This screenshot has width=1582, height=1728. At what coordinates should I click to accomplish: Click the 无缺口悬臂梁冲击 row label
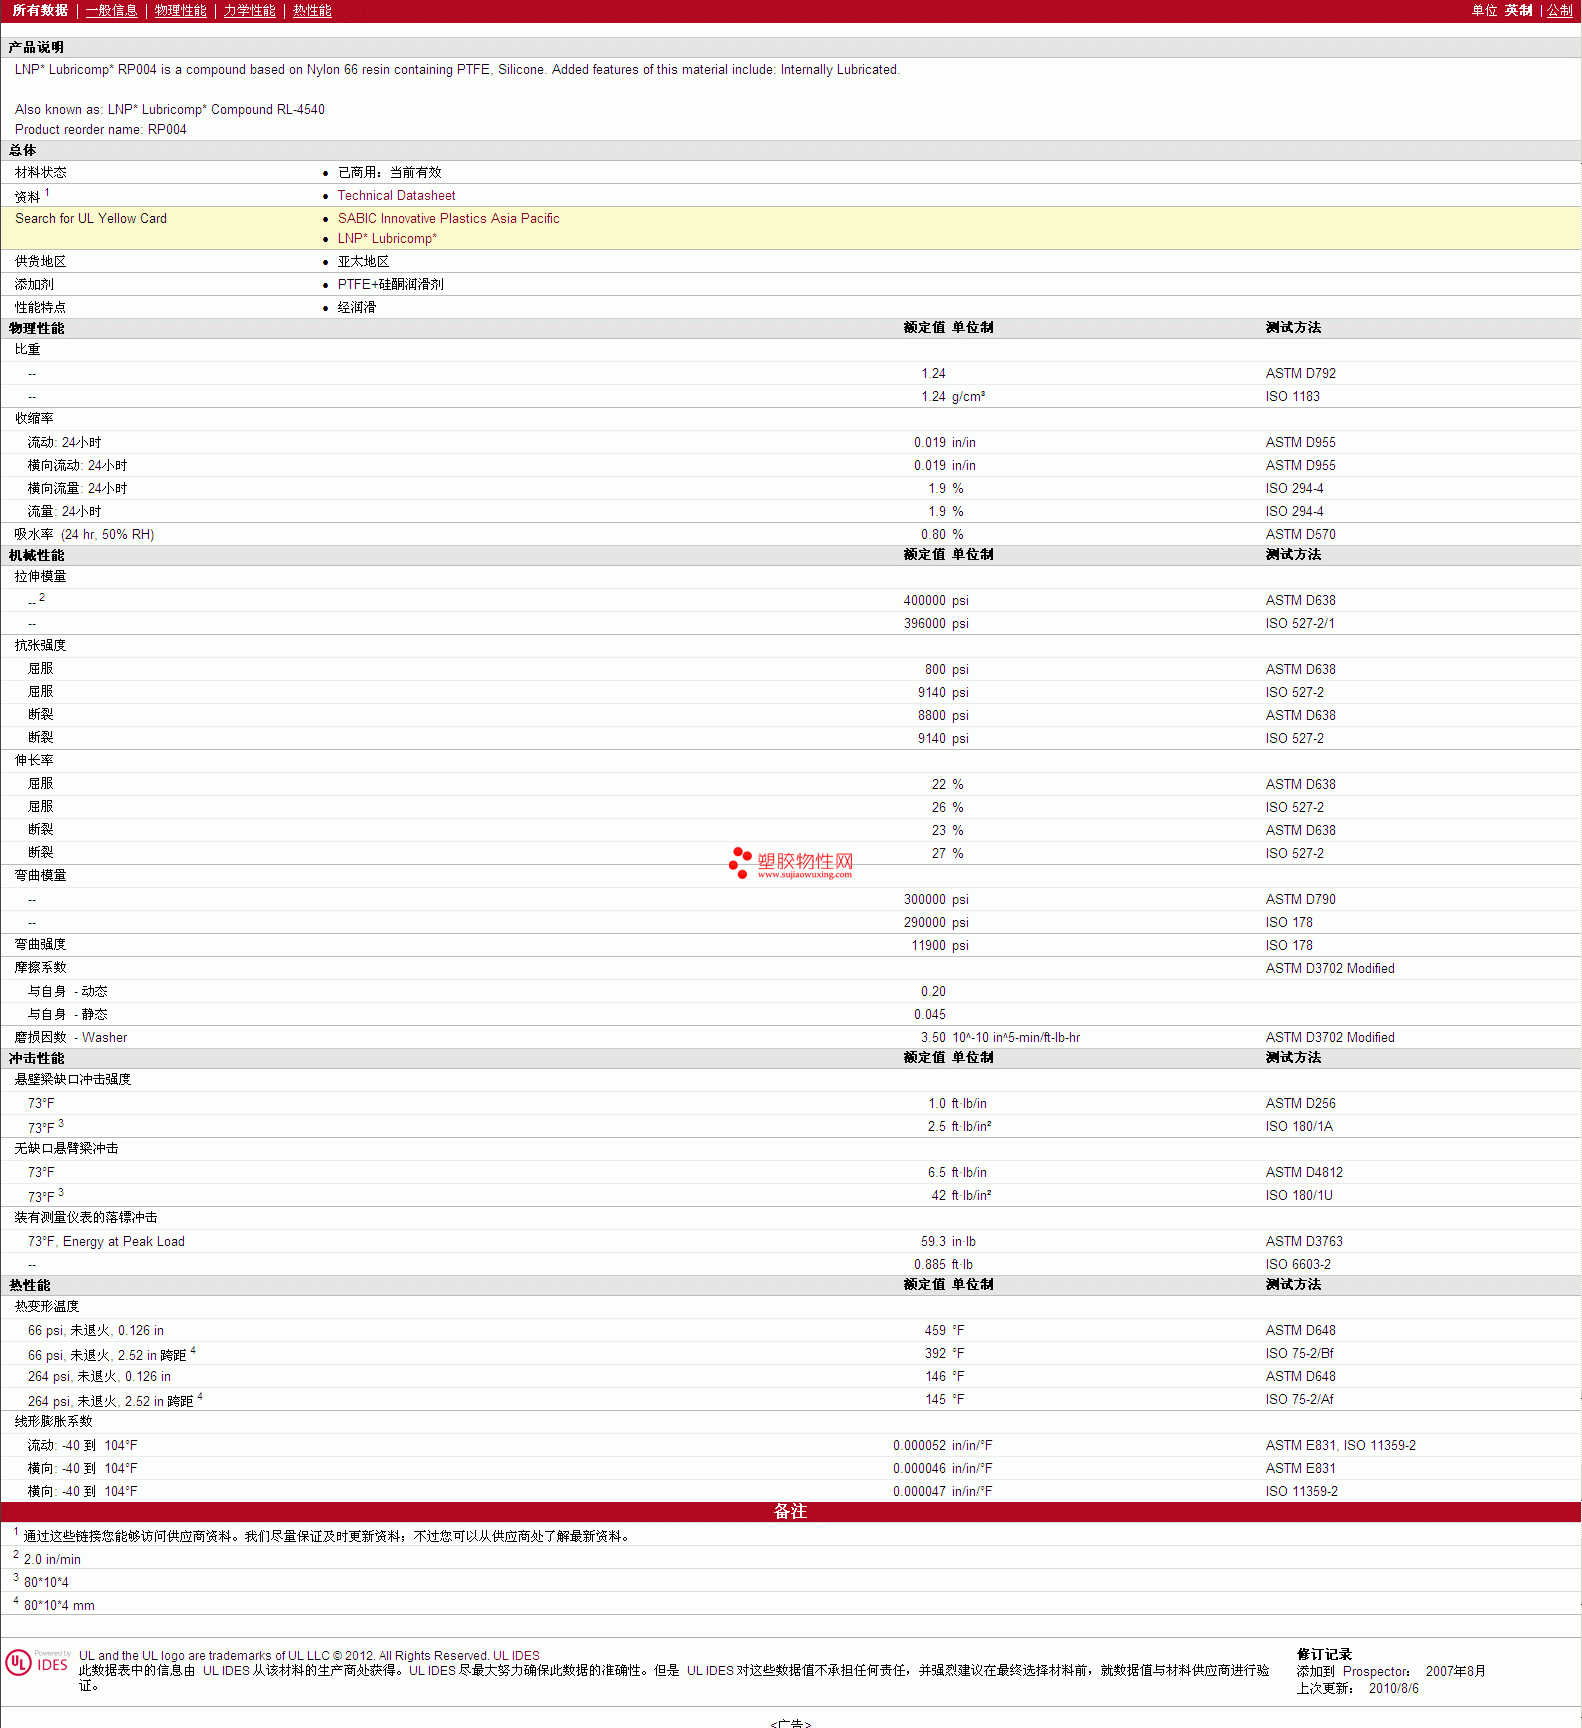click(x=66, y=1149)
